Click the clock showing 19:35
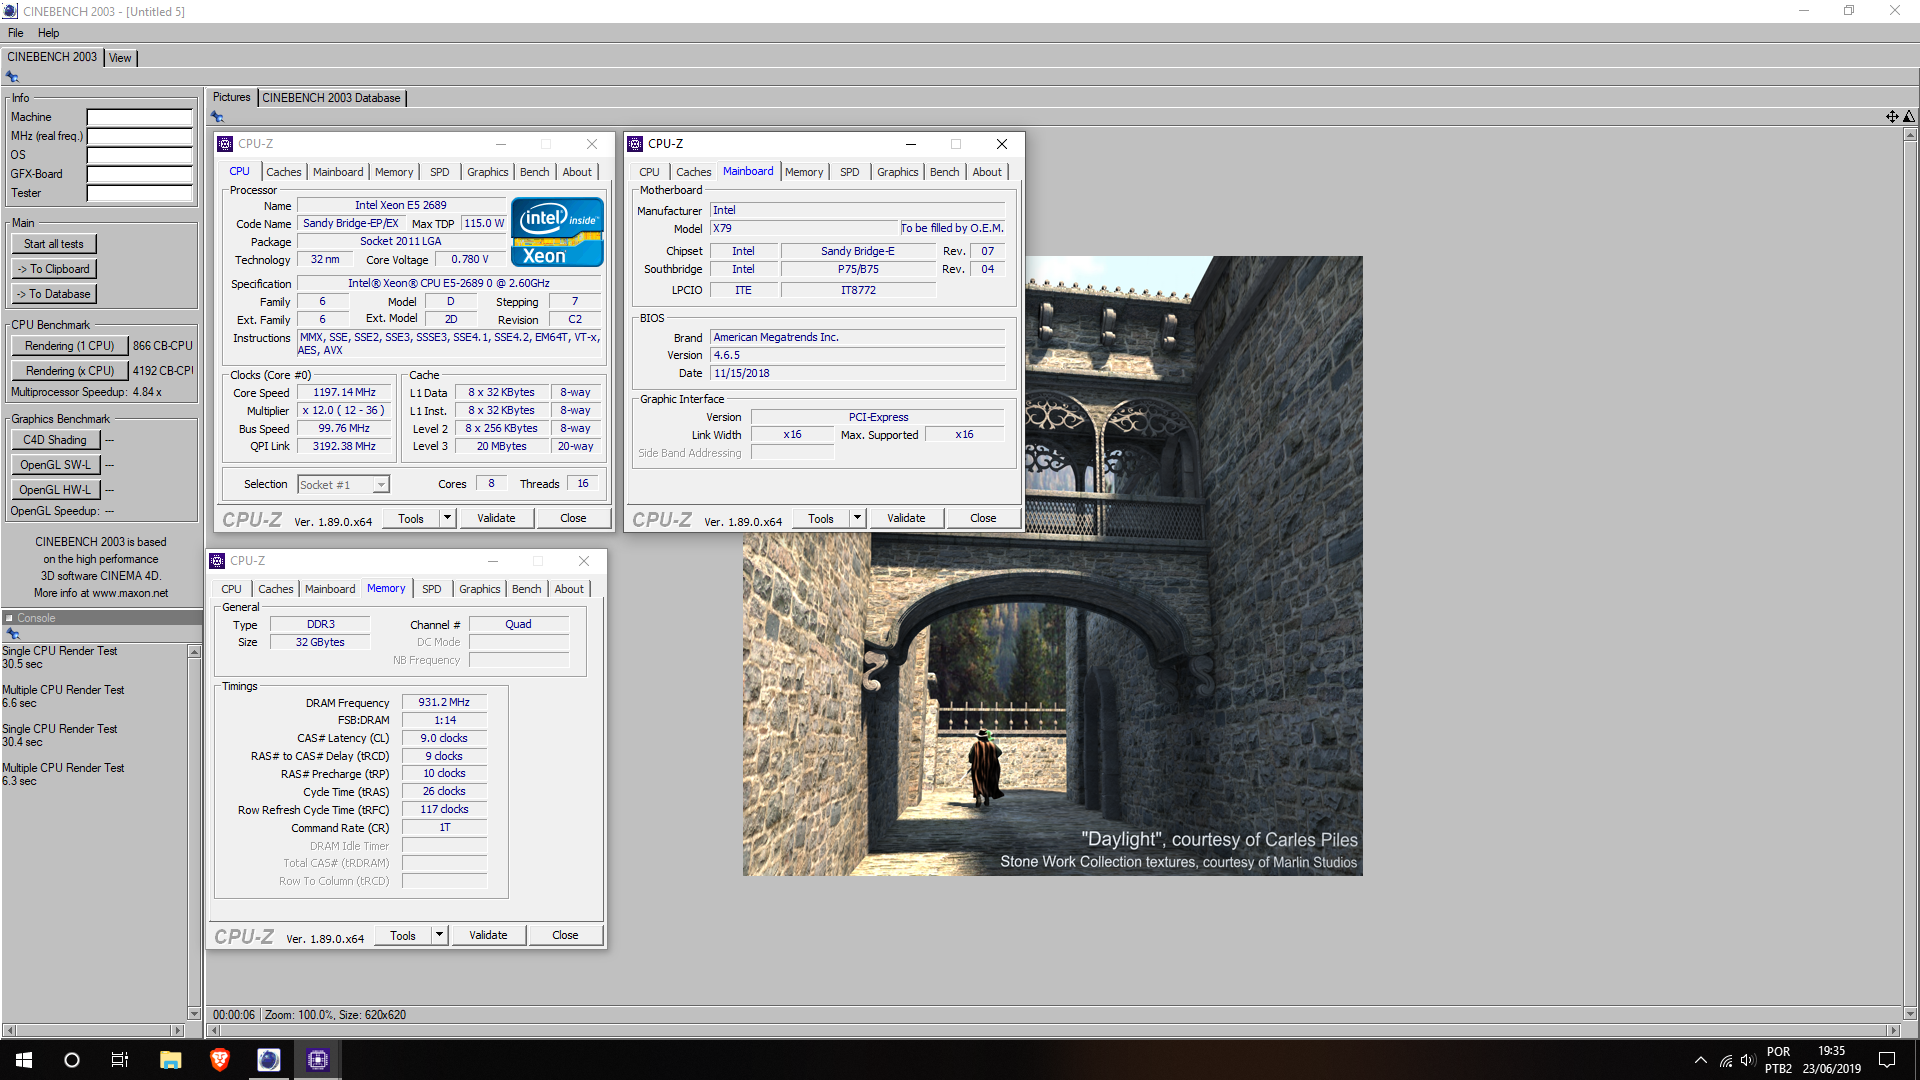Screen dimensions: 1920x1080 1831,1051
